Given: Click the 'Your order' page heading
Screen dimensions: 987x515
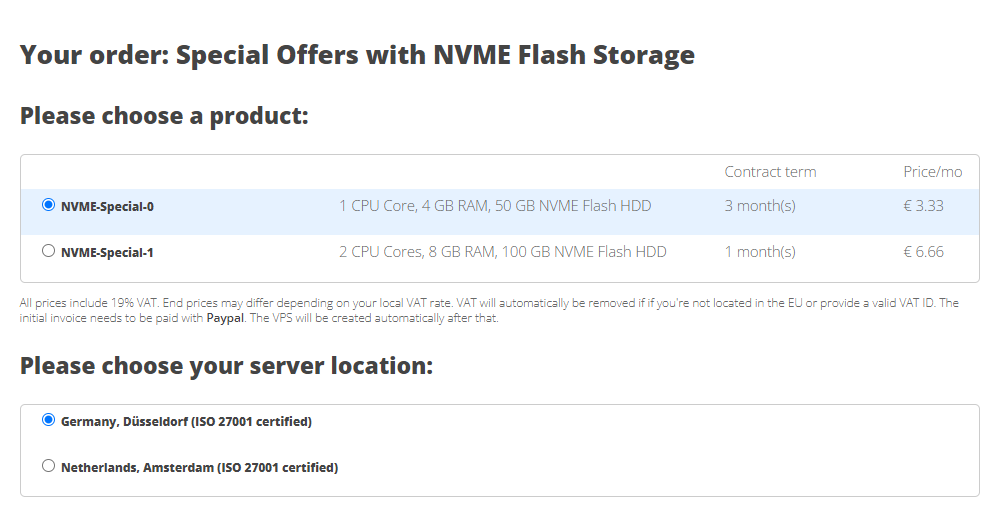Looking at the screenshot, I should pyautogui.click(x=357, y=54).
